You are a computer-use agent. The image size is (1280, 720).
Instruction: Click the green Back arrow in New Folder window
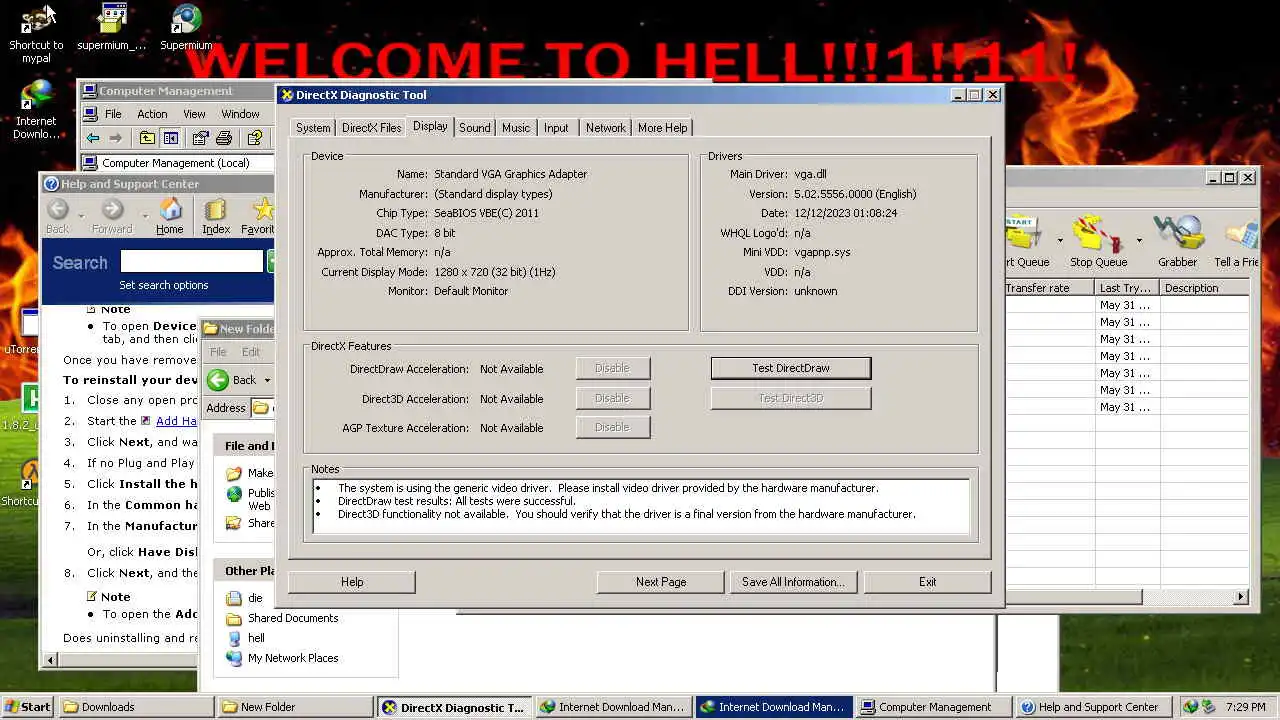218,380
